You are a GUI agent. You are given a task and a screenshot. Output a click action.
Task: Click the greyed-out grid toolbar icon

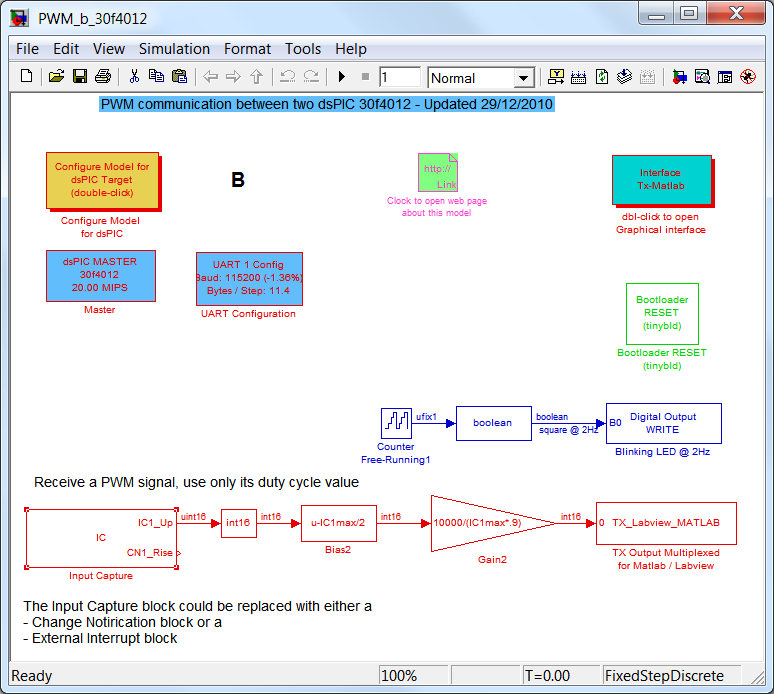[x=647, y=77]
